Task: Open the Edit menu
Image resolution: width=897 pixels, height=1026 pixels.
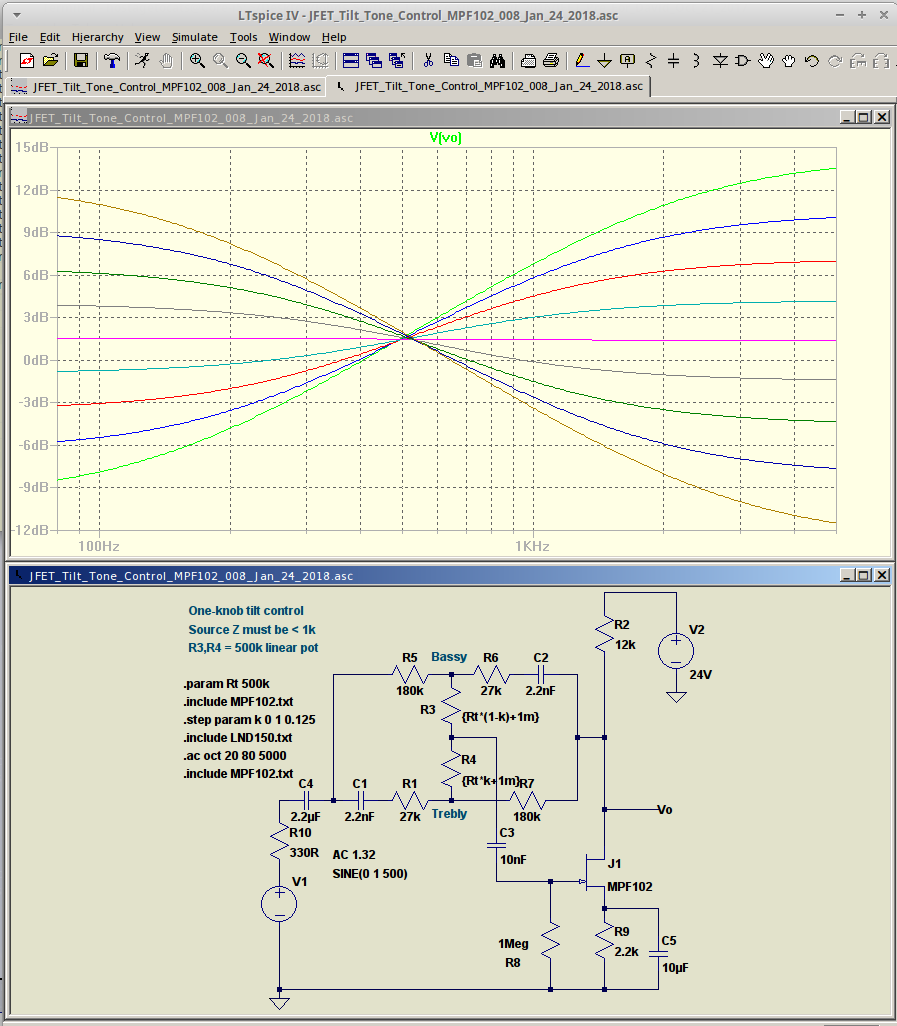Action: point(50,37)
